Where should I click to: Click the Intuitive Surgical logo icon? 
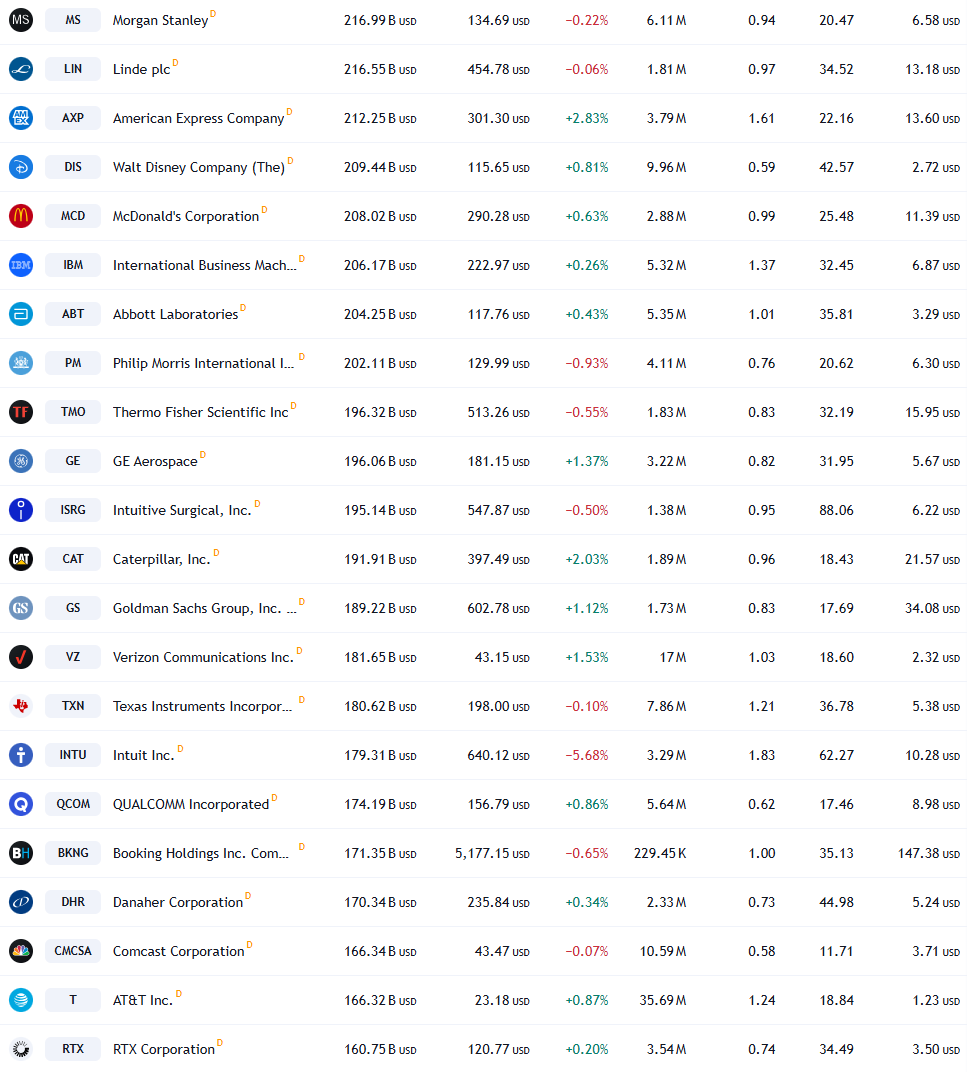(21, 510)
